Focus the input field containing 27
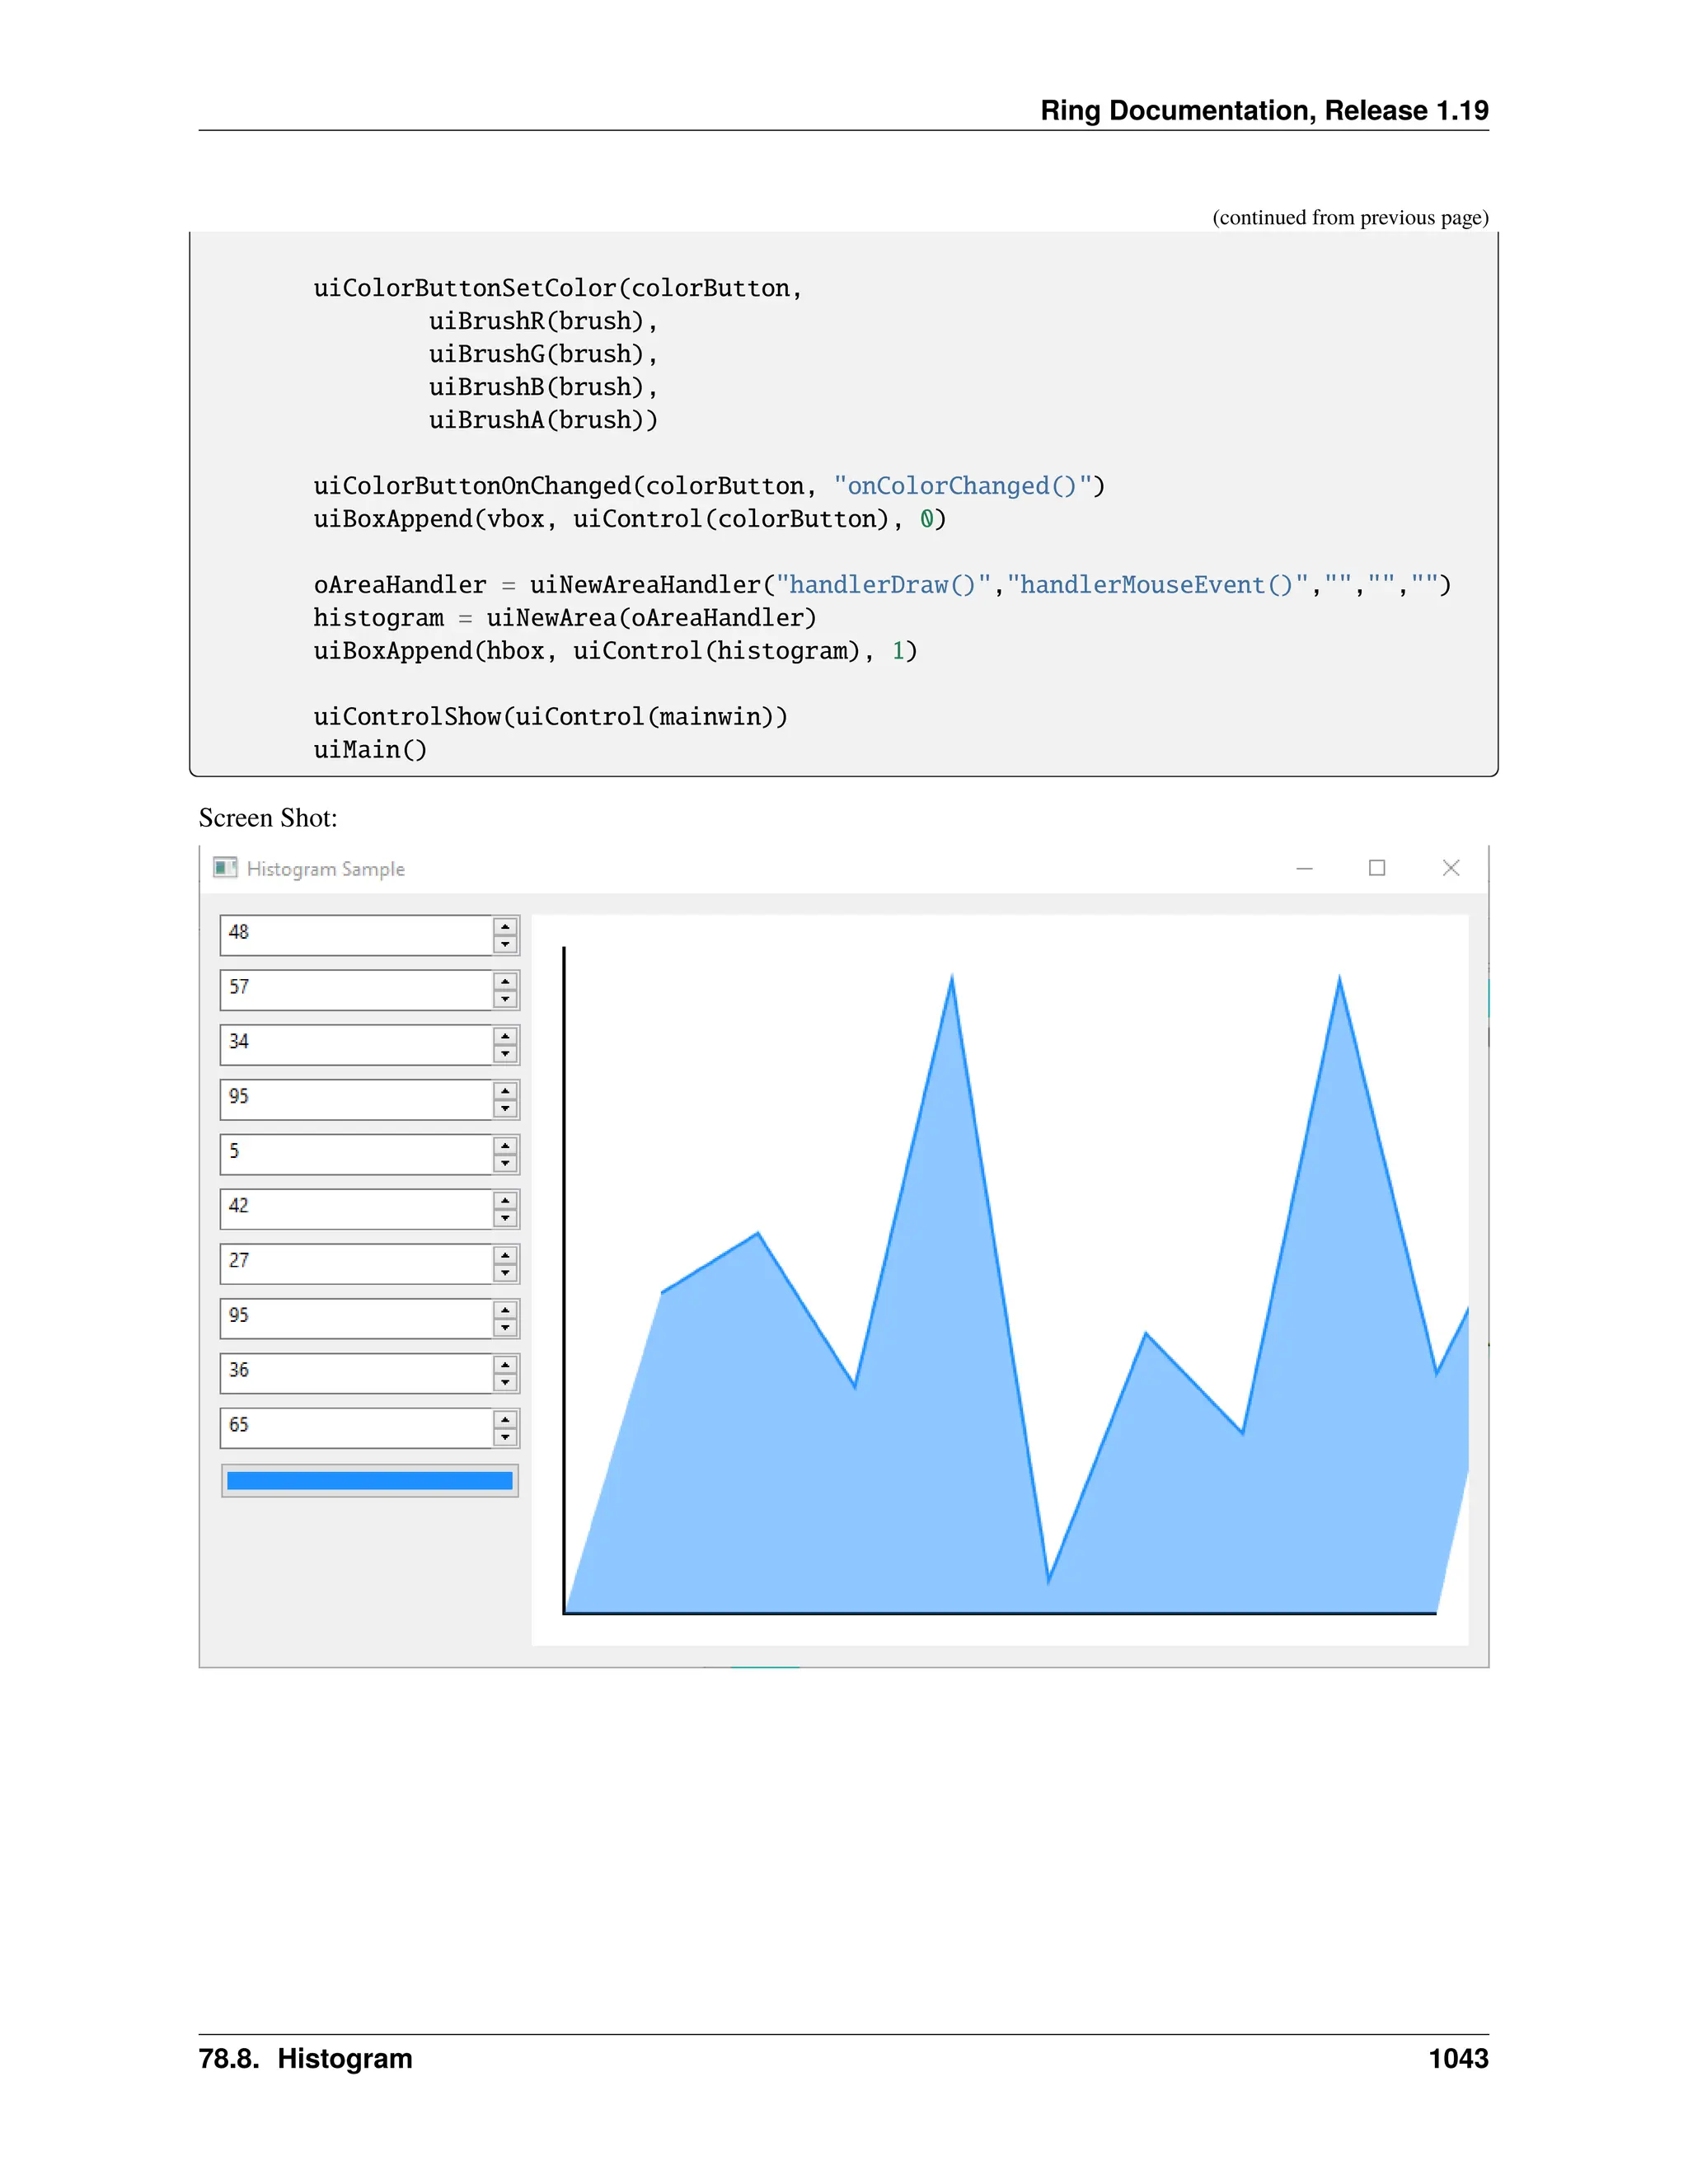The image size is (1688, 2184). pos(356,1264)
